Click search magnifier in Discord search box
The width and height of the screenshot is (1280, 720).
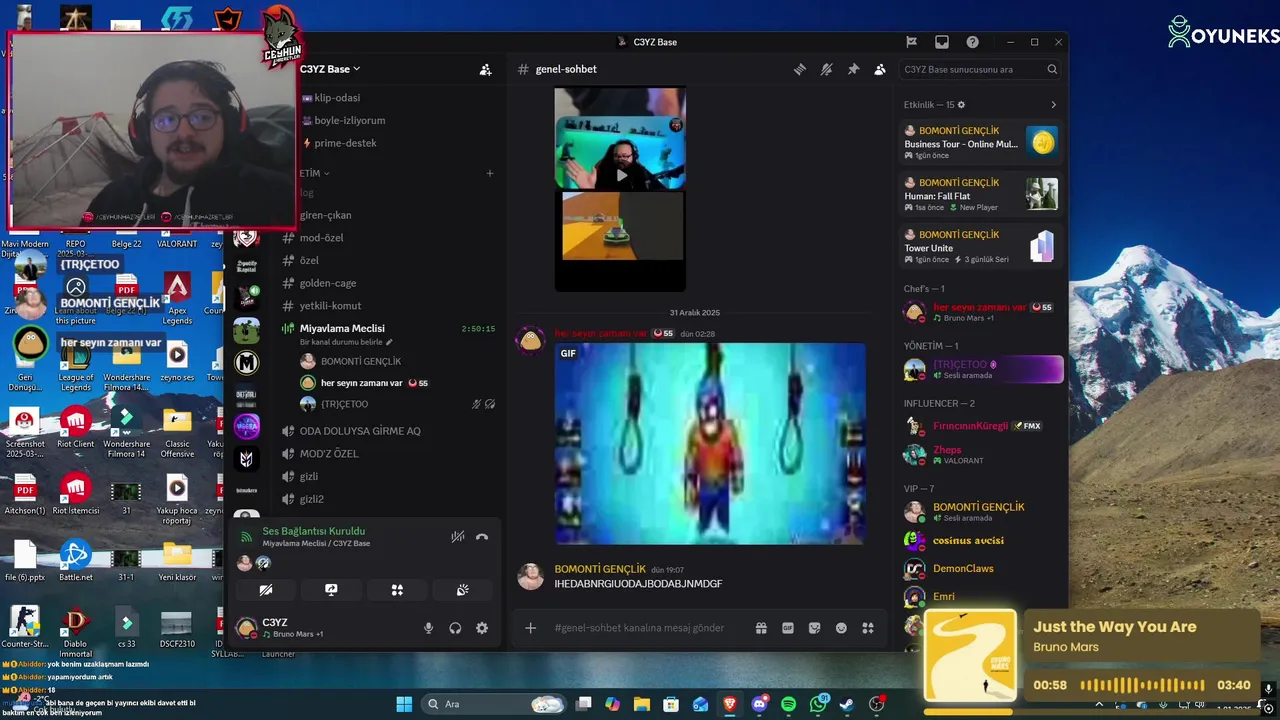click(x=1052, y=69)
